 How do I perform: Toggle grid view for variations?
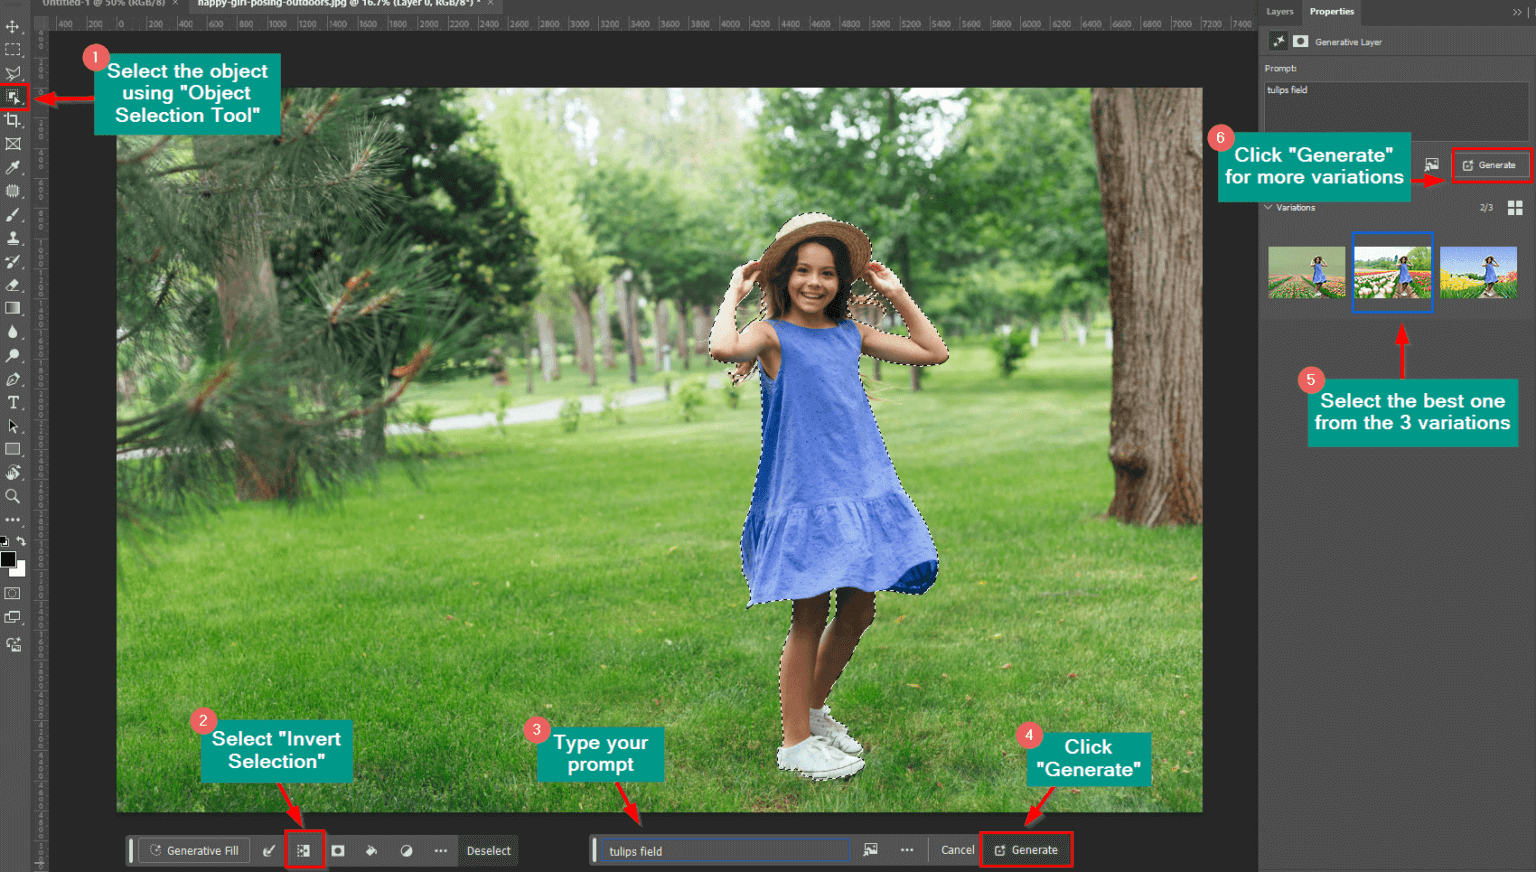click(1516, 208)
